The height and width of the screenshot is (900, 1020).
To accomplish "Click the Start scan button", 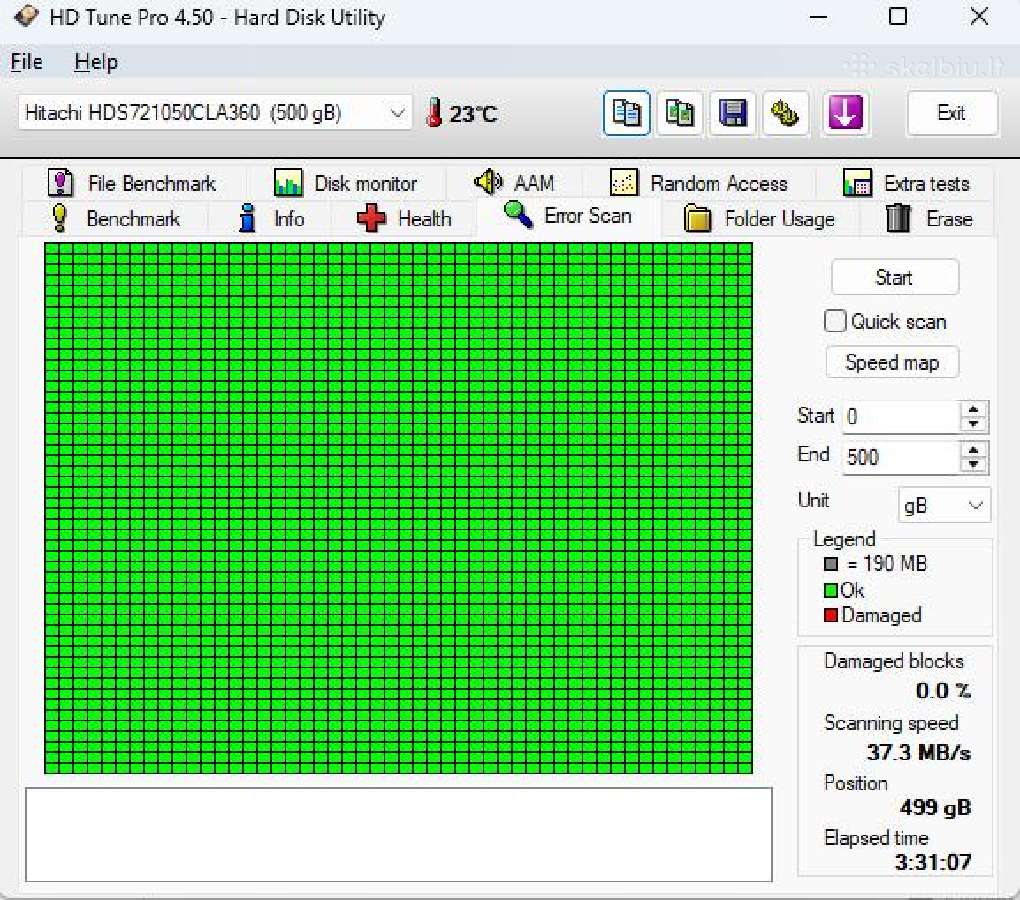I will click(894, 278).
